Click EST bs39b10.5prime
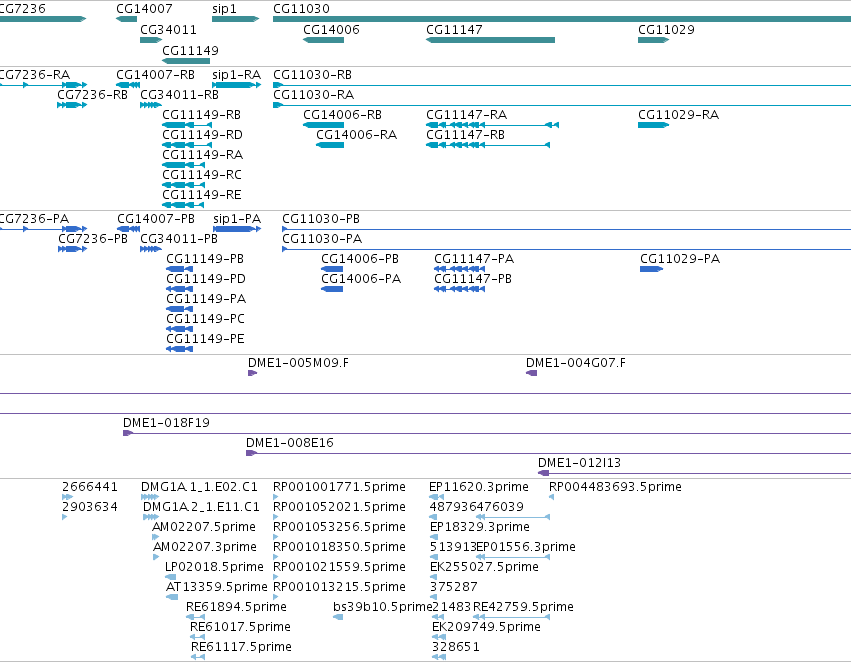 338,618
